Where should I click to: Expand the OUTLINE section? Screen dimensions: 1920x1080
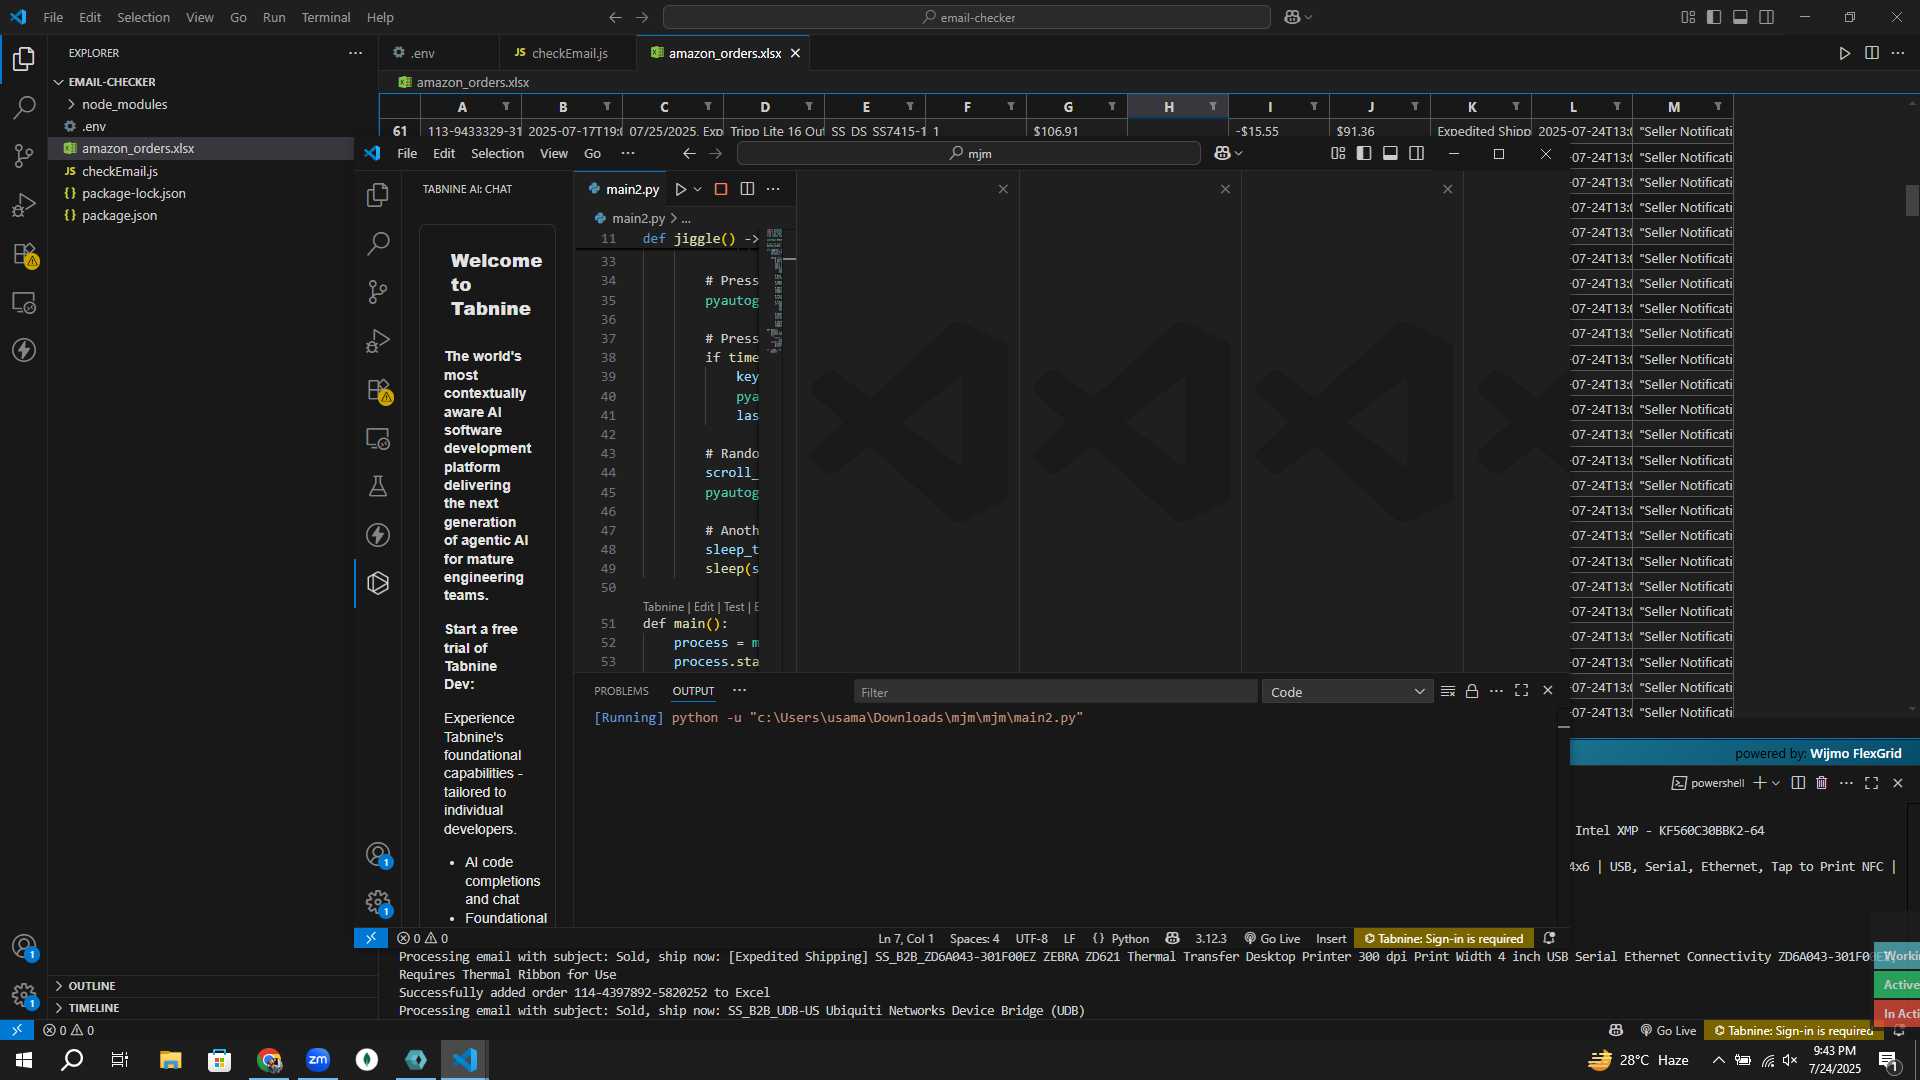pyautogui.click(x=91, y=986)
